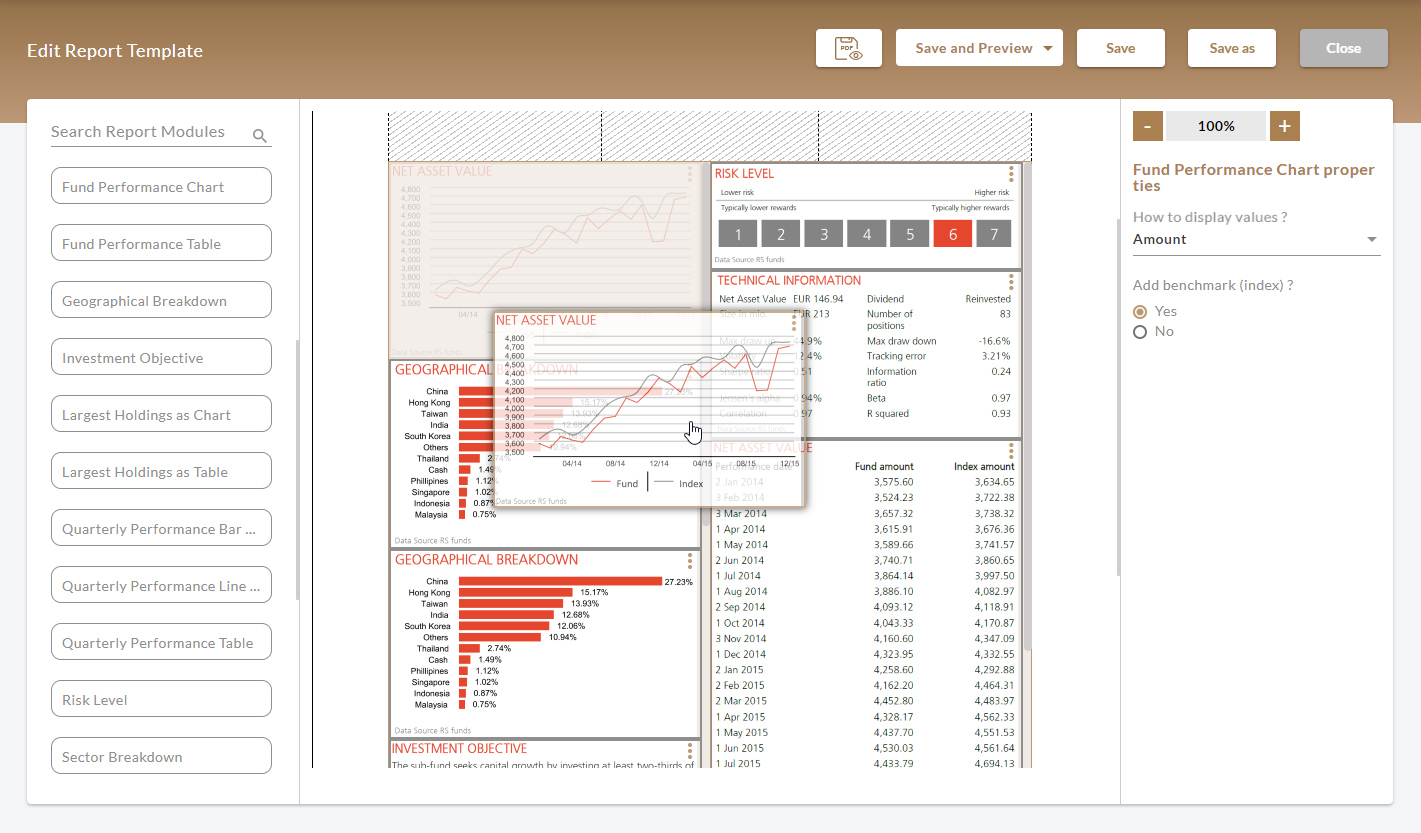Click the Save as button
1421x833 pixels.
[x=1231, y=48]
